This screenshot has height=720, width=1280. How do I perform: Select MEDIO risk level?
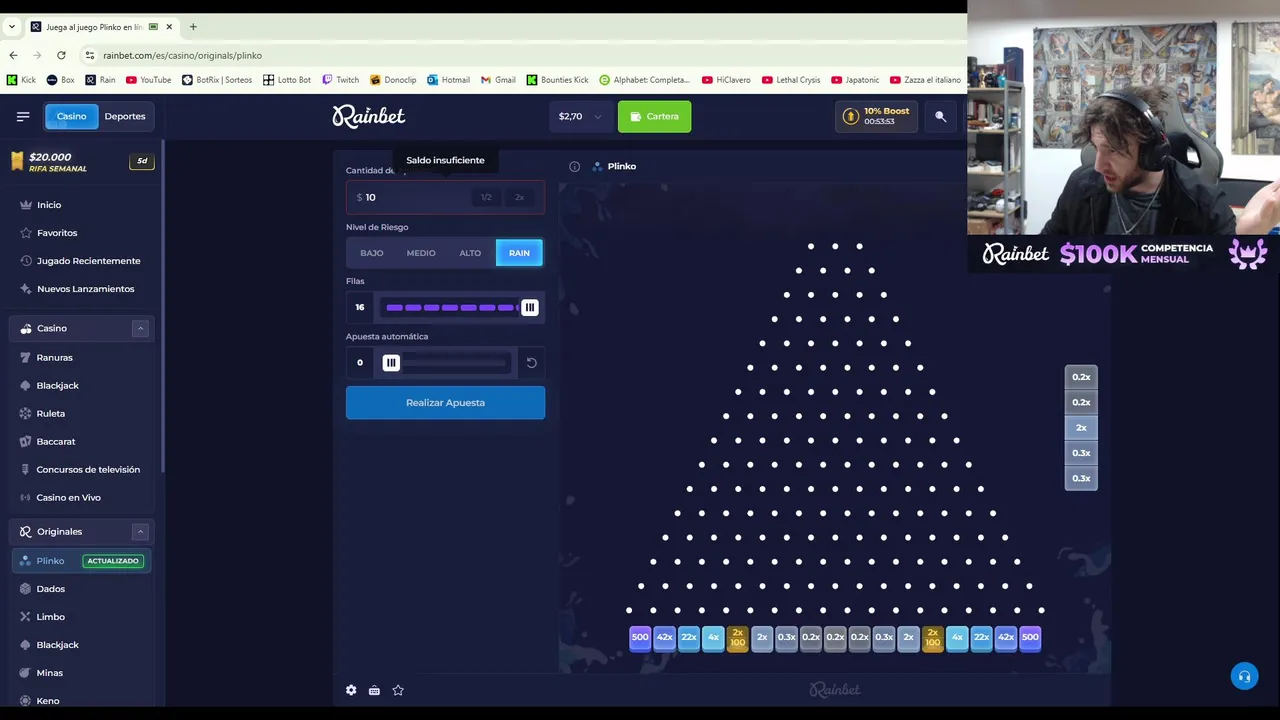click(421, 253)
